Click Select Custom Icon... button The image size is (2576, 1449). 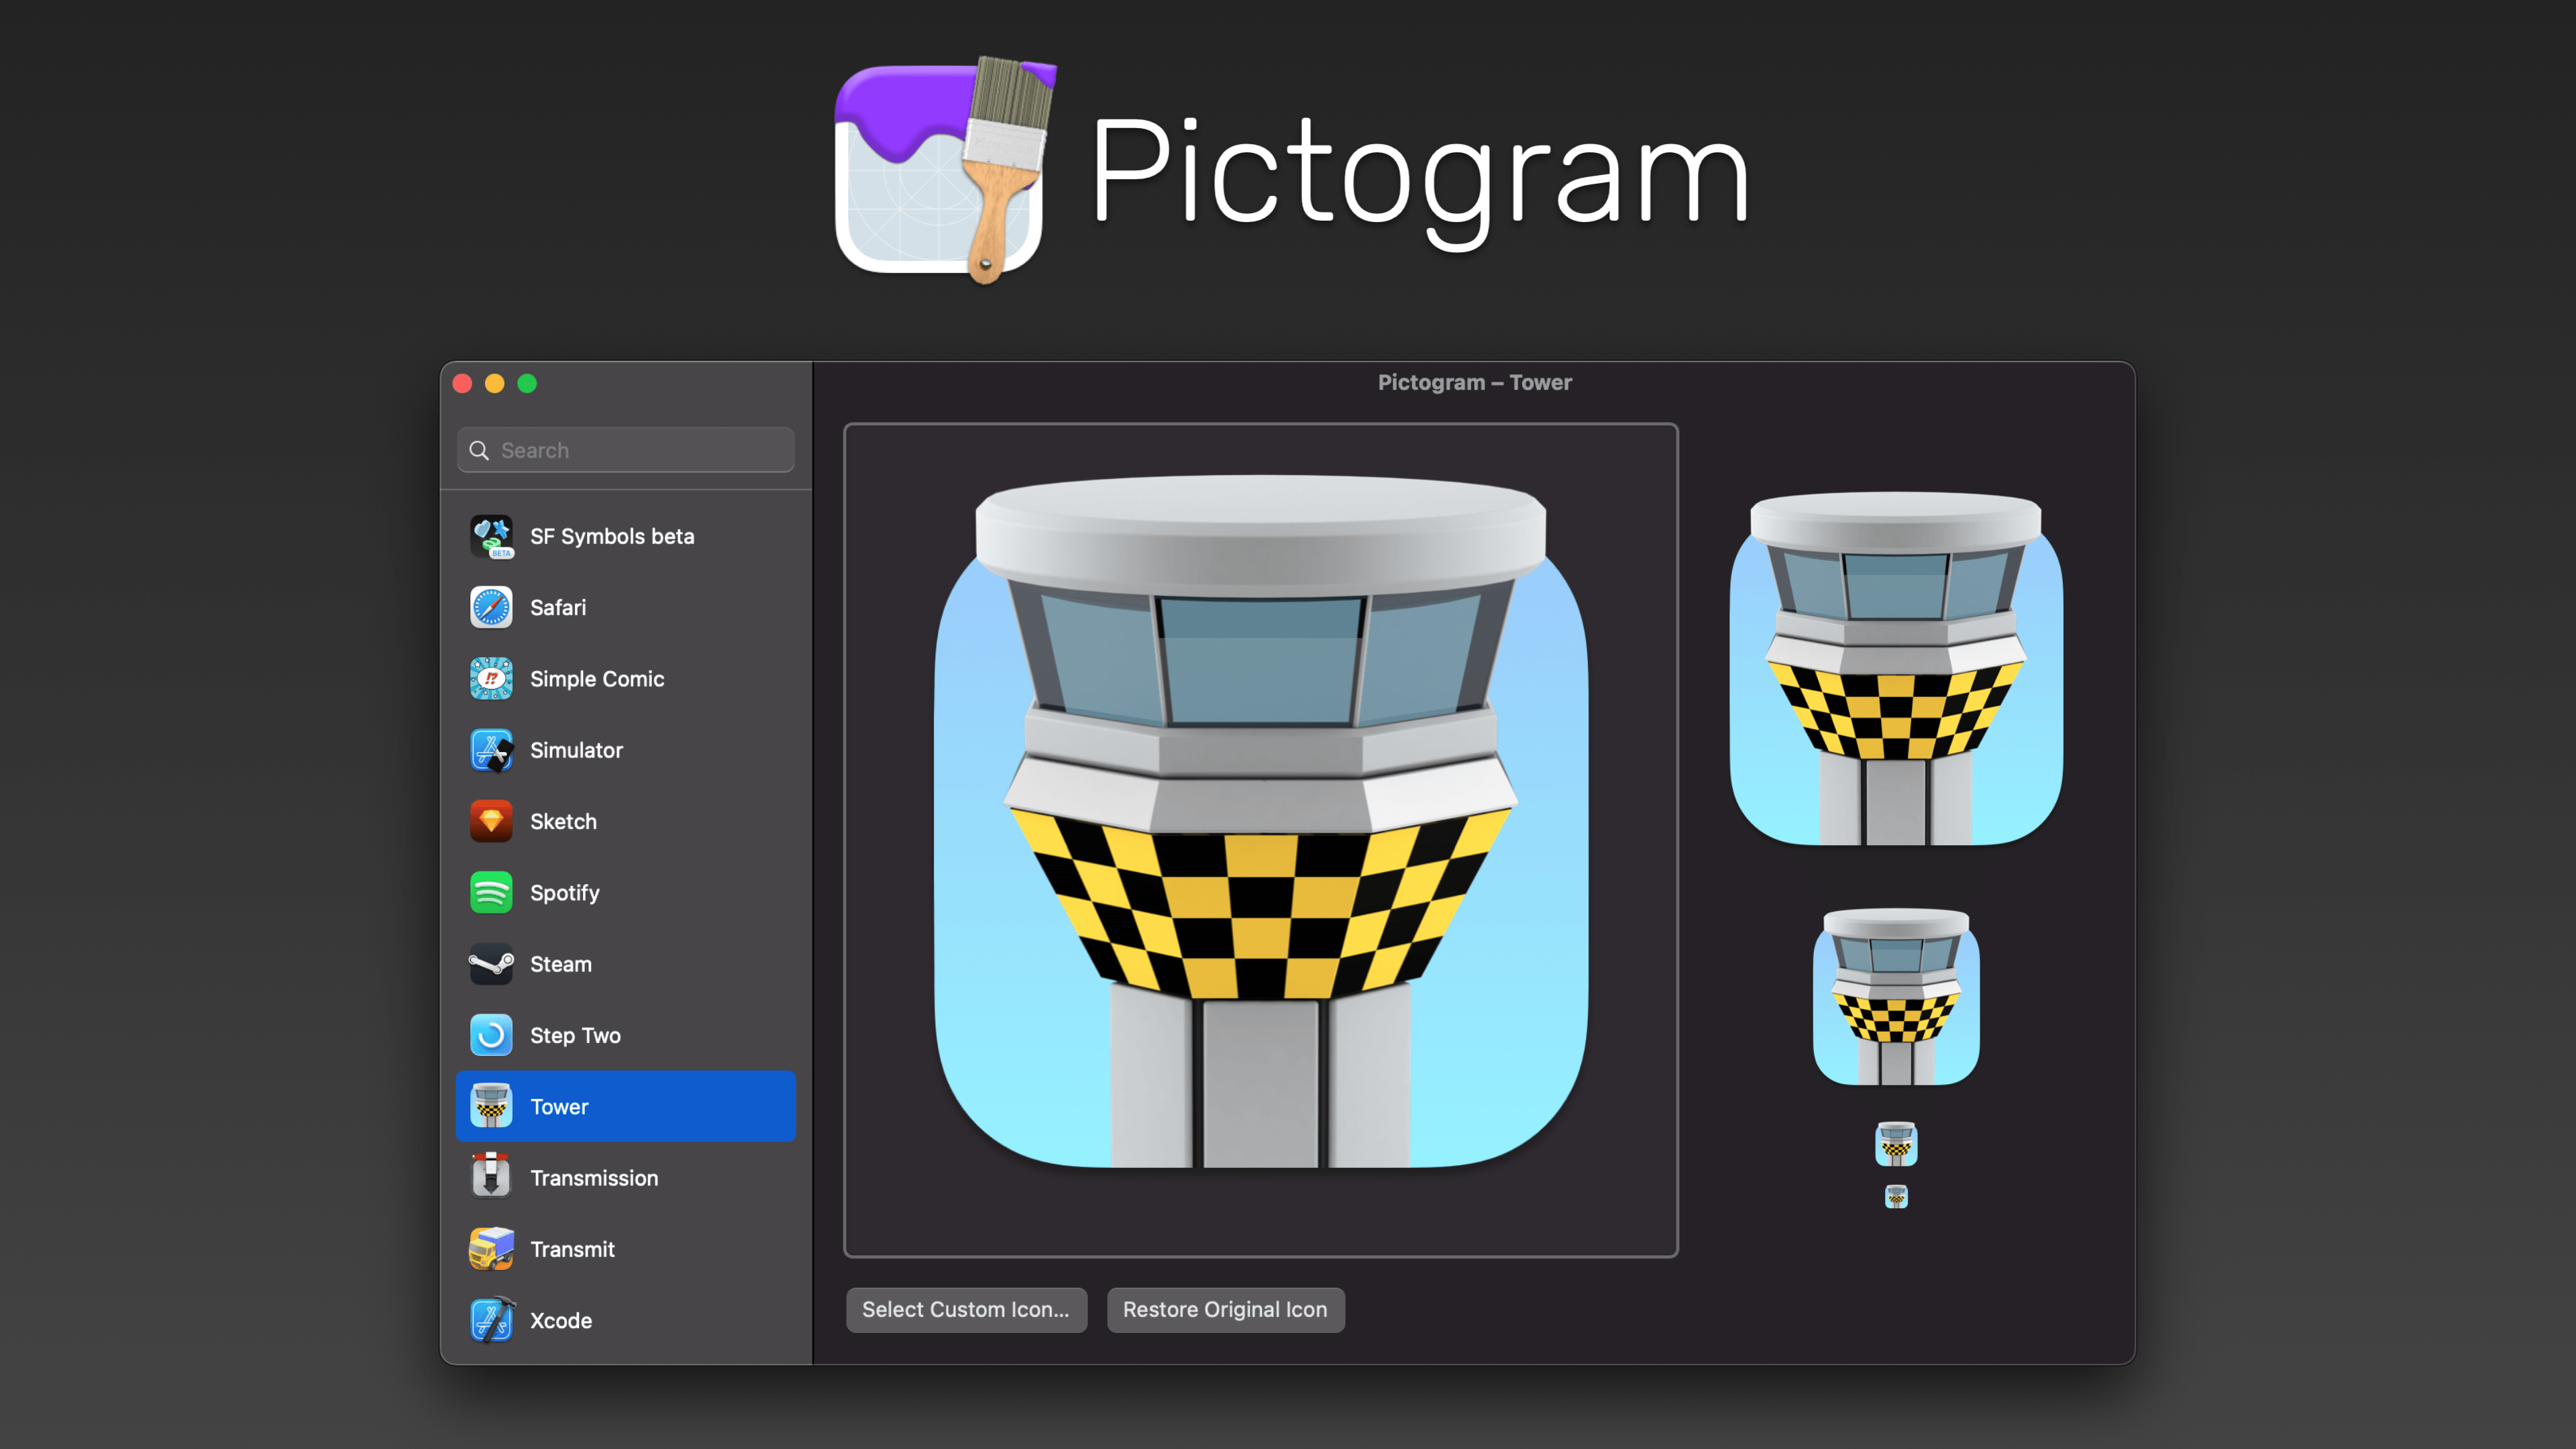point(966,1310)
